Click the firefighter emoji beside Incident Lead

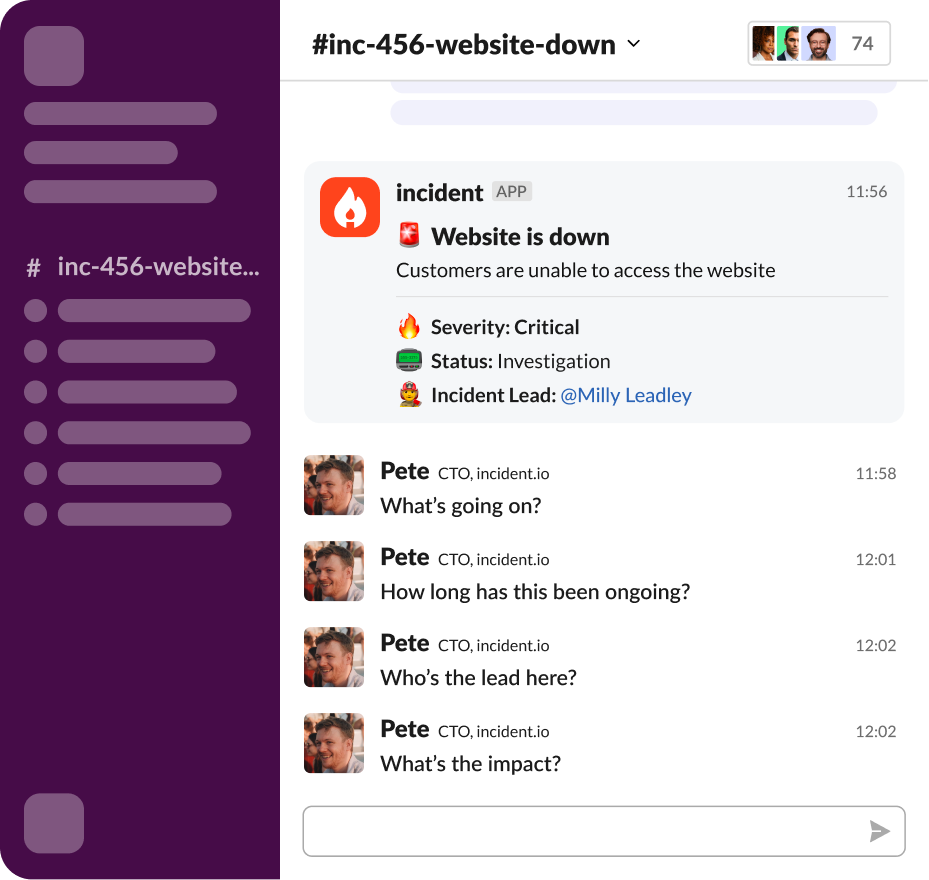(x=409, y=394)
